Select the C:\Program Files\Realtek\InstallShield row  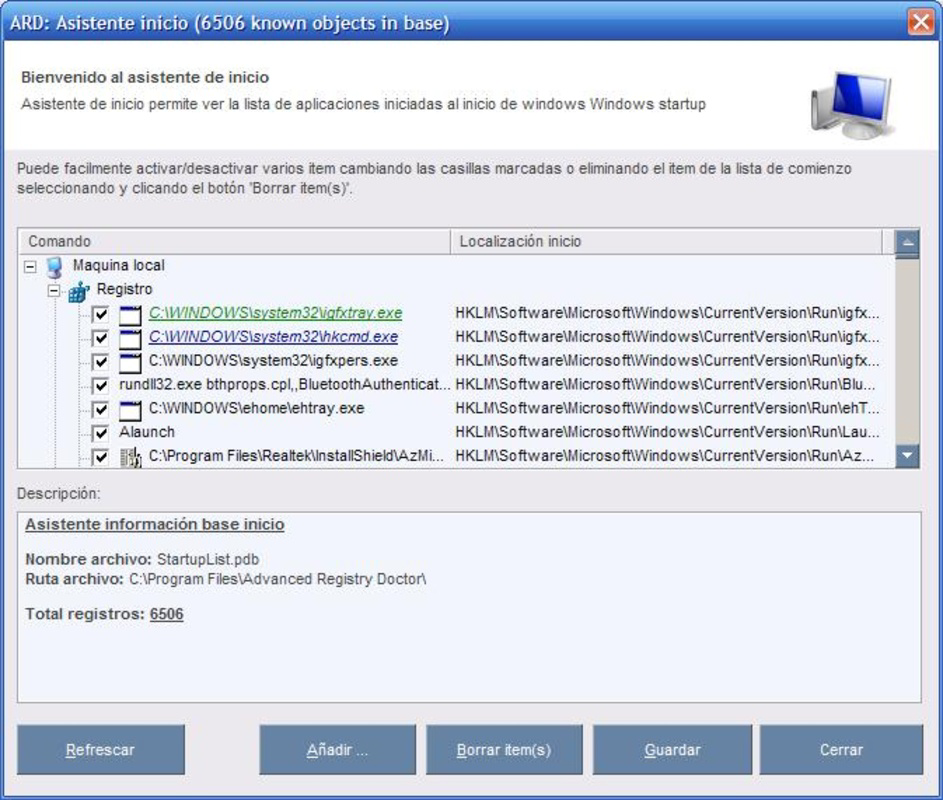(296, 456)
